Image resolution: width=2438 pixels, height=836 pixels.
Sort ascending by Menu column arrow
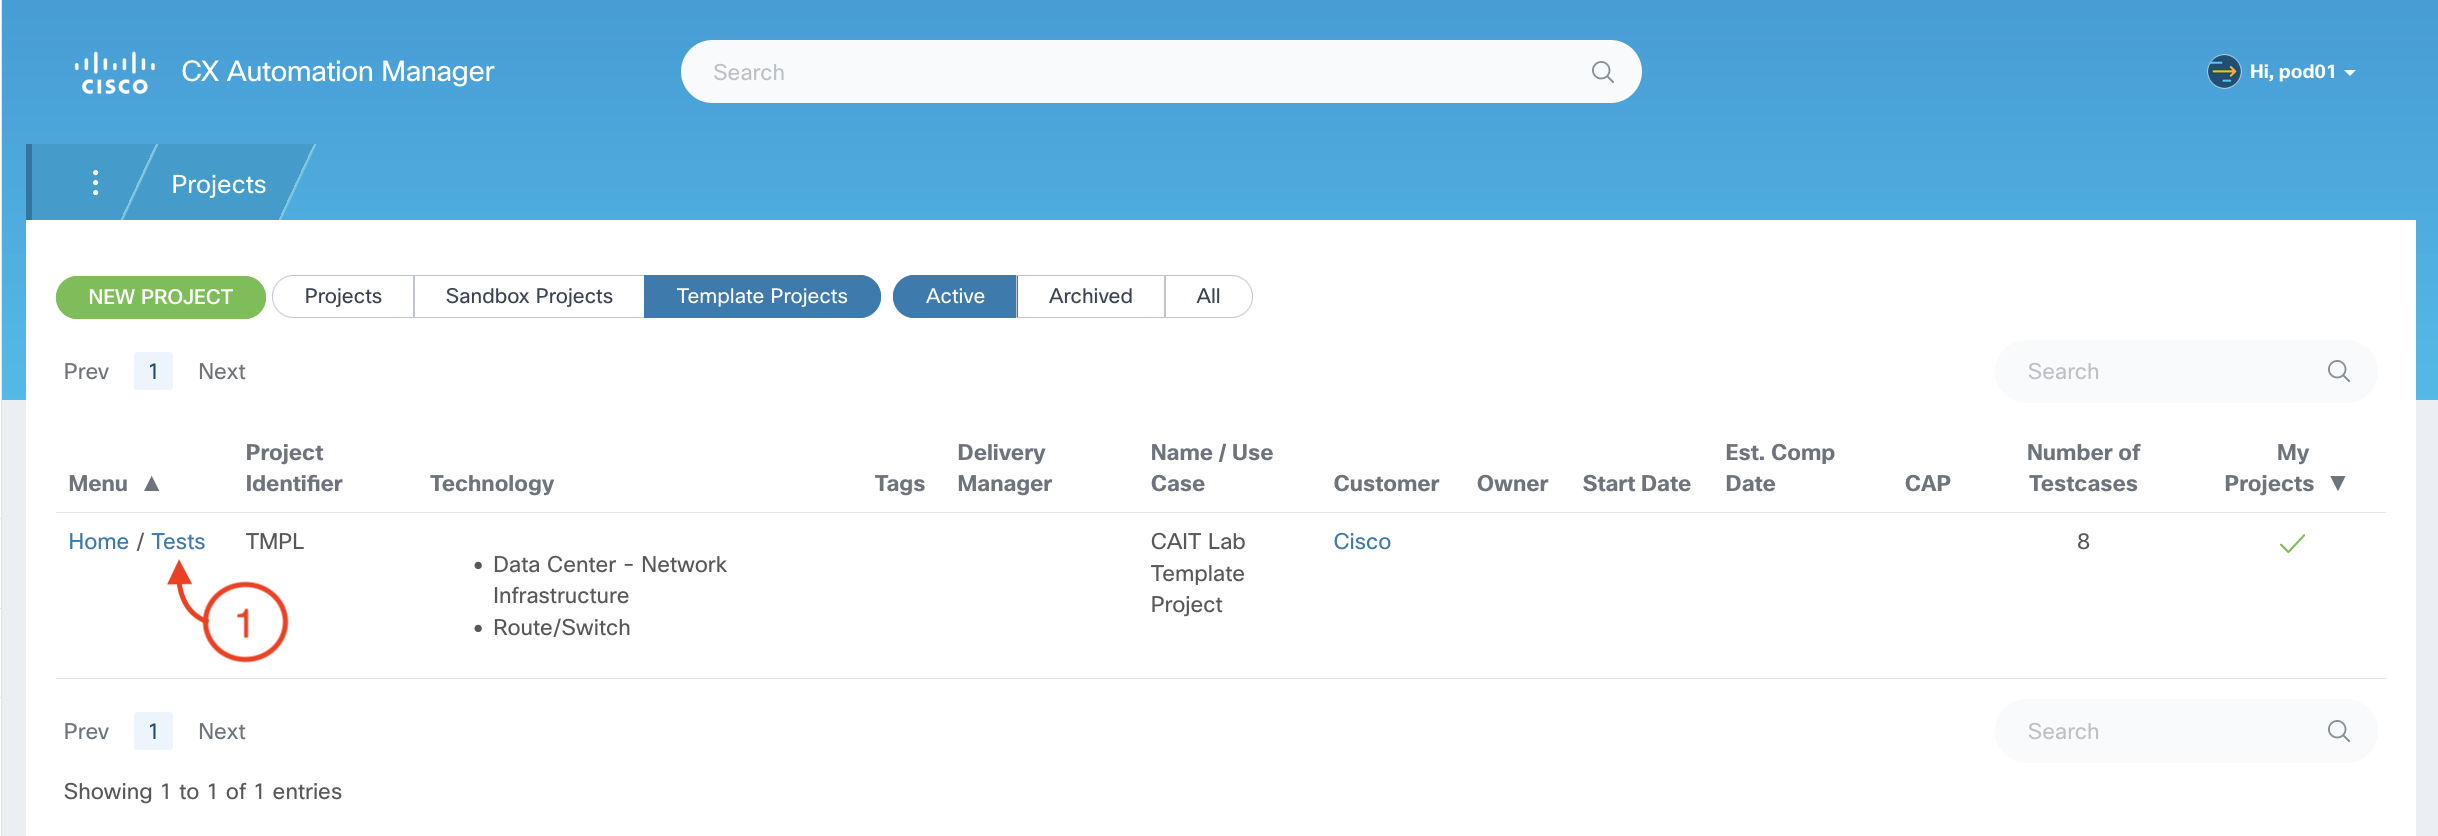point(152,484)
